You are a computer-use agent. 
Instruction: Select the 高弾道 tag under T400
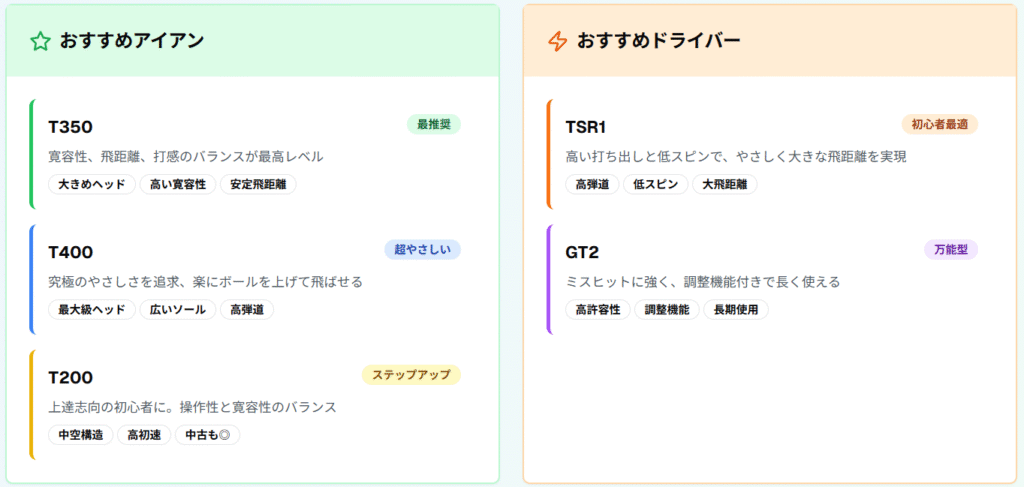pyautogui.click(x=247, y=310)
